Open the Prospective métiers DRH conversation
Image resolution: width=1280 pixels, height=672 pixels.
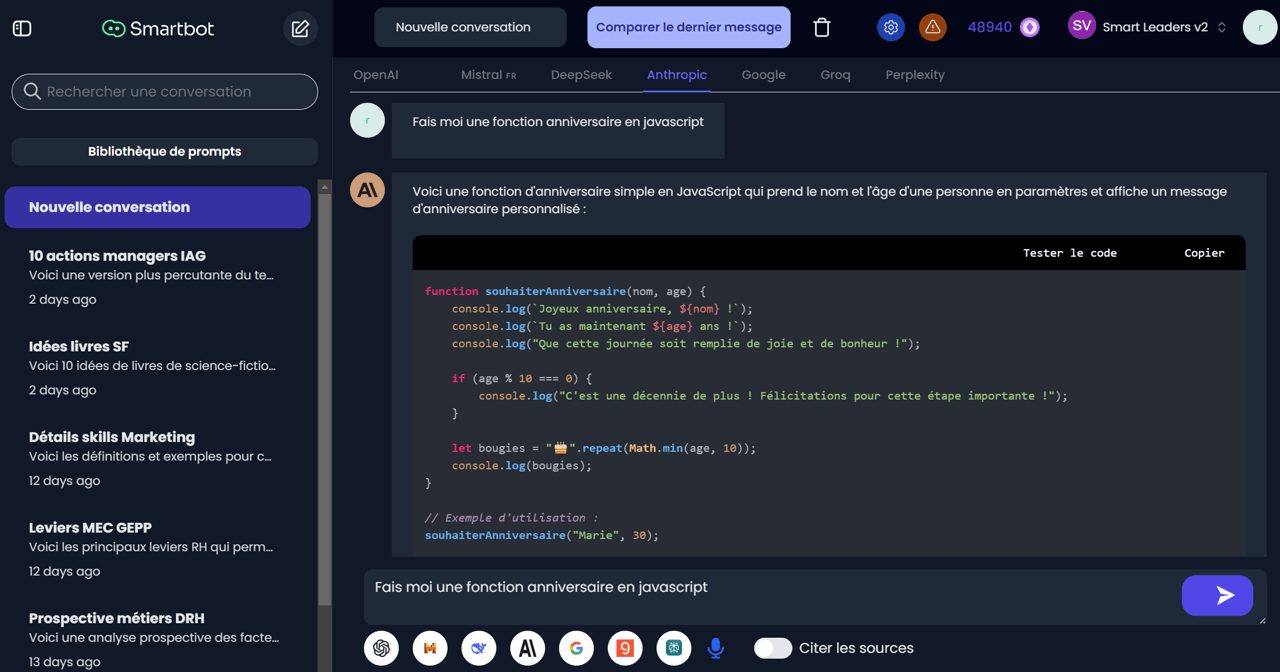[158, 640]
